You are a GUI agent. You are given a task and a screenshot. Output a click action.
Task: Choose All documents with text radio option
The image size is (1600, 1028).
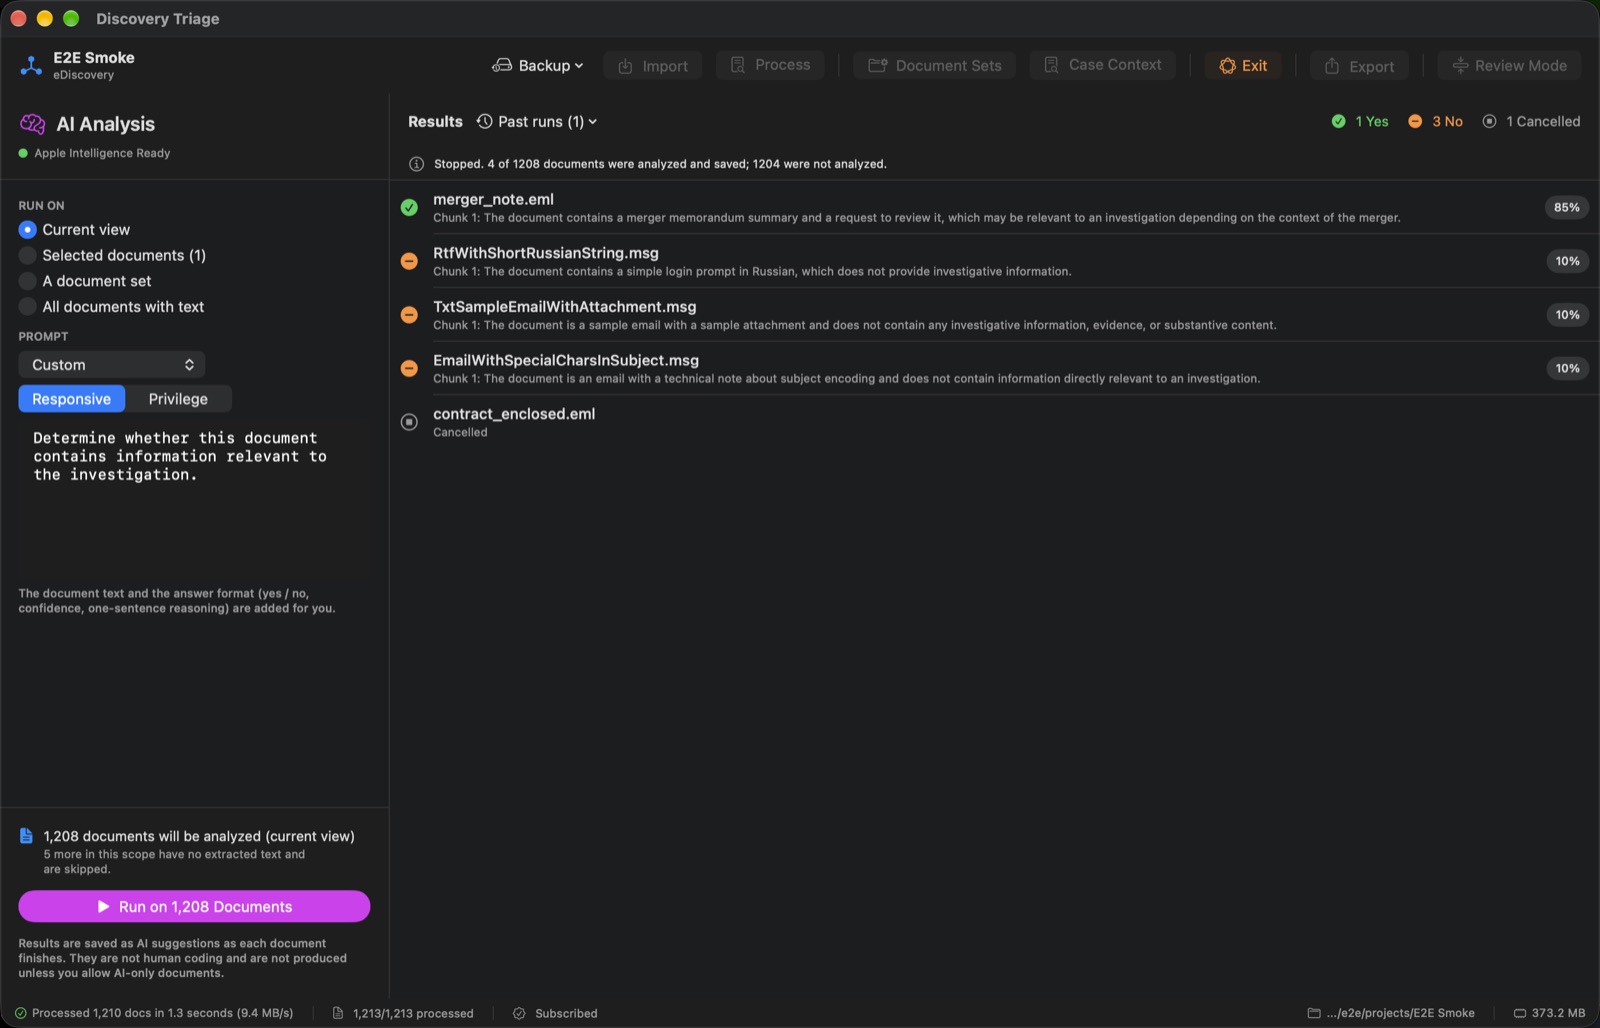[x=27, y=307]
